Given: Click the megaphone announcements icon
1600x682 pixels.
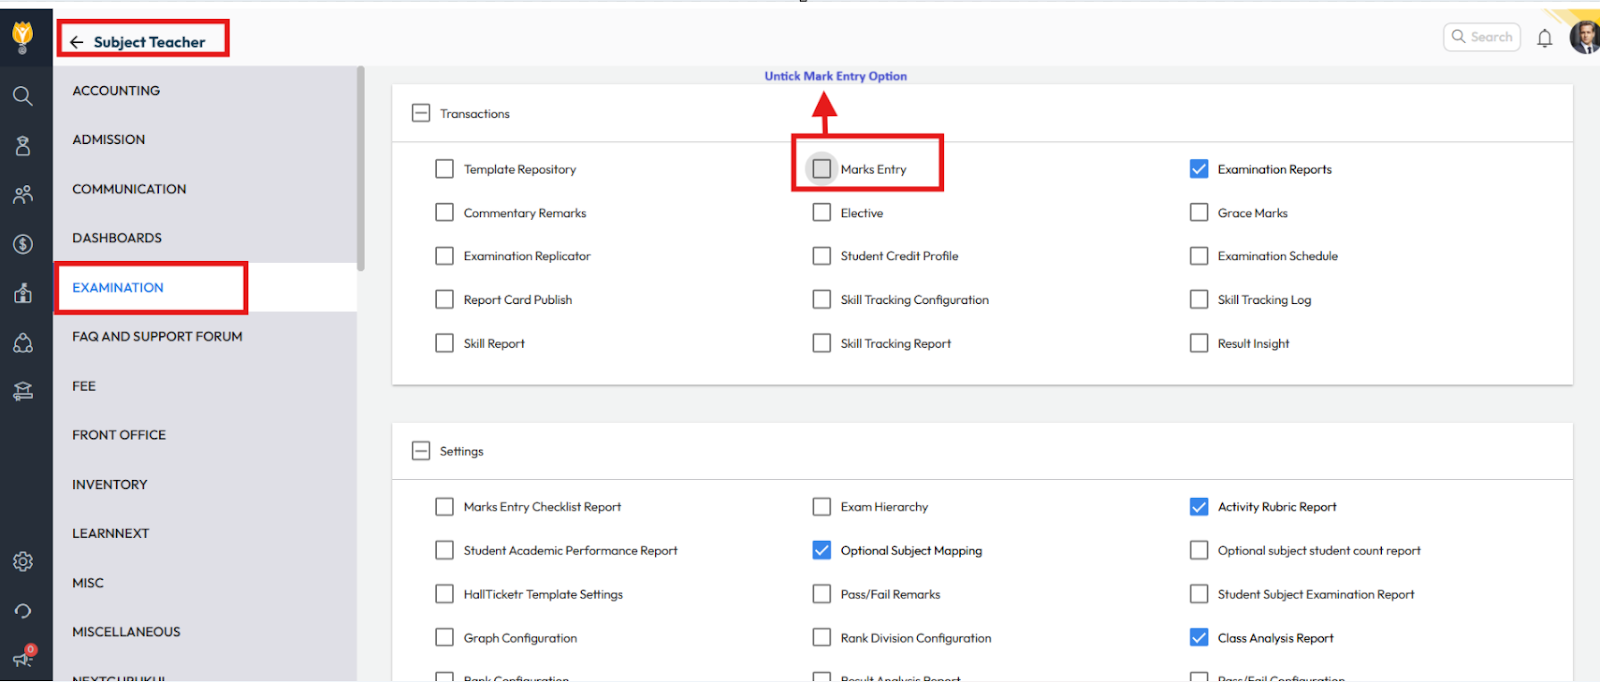Looking at the screenshot, I should coord(22,658).
